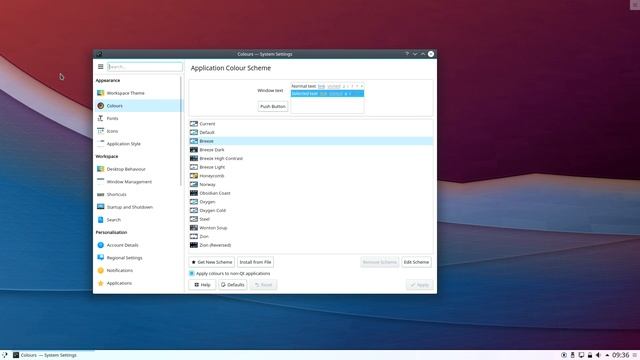Click the preview Push Button
The height and width of the screenshot is (360, 640).
(x=273, y=107)
